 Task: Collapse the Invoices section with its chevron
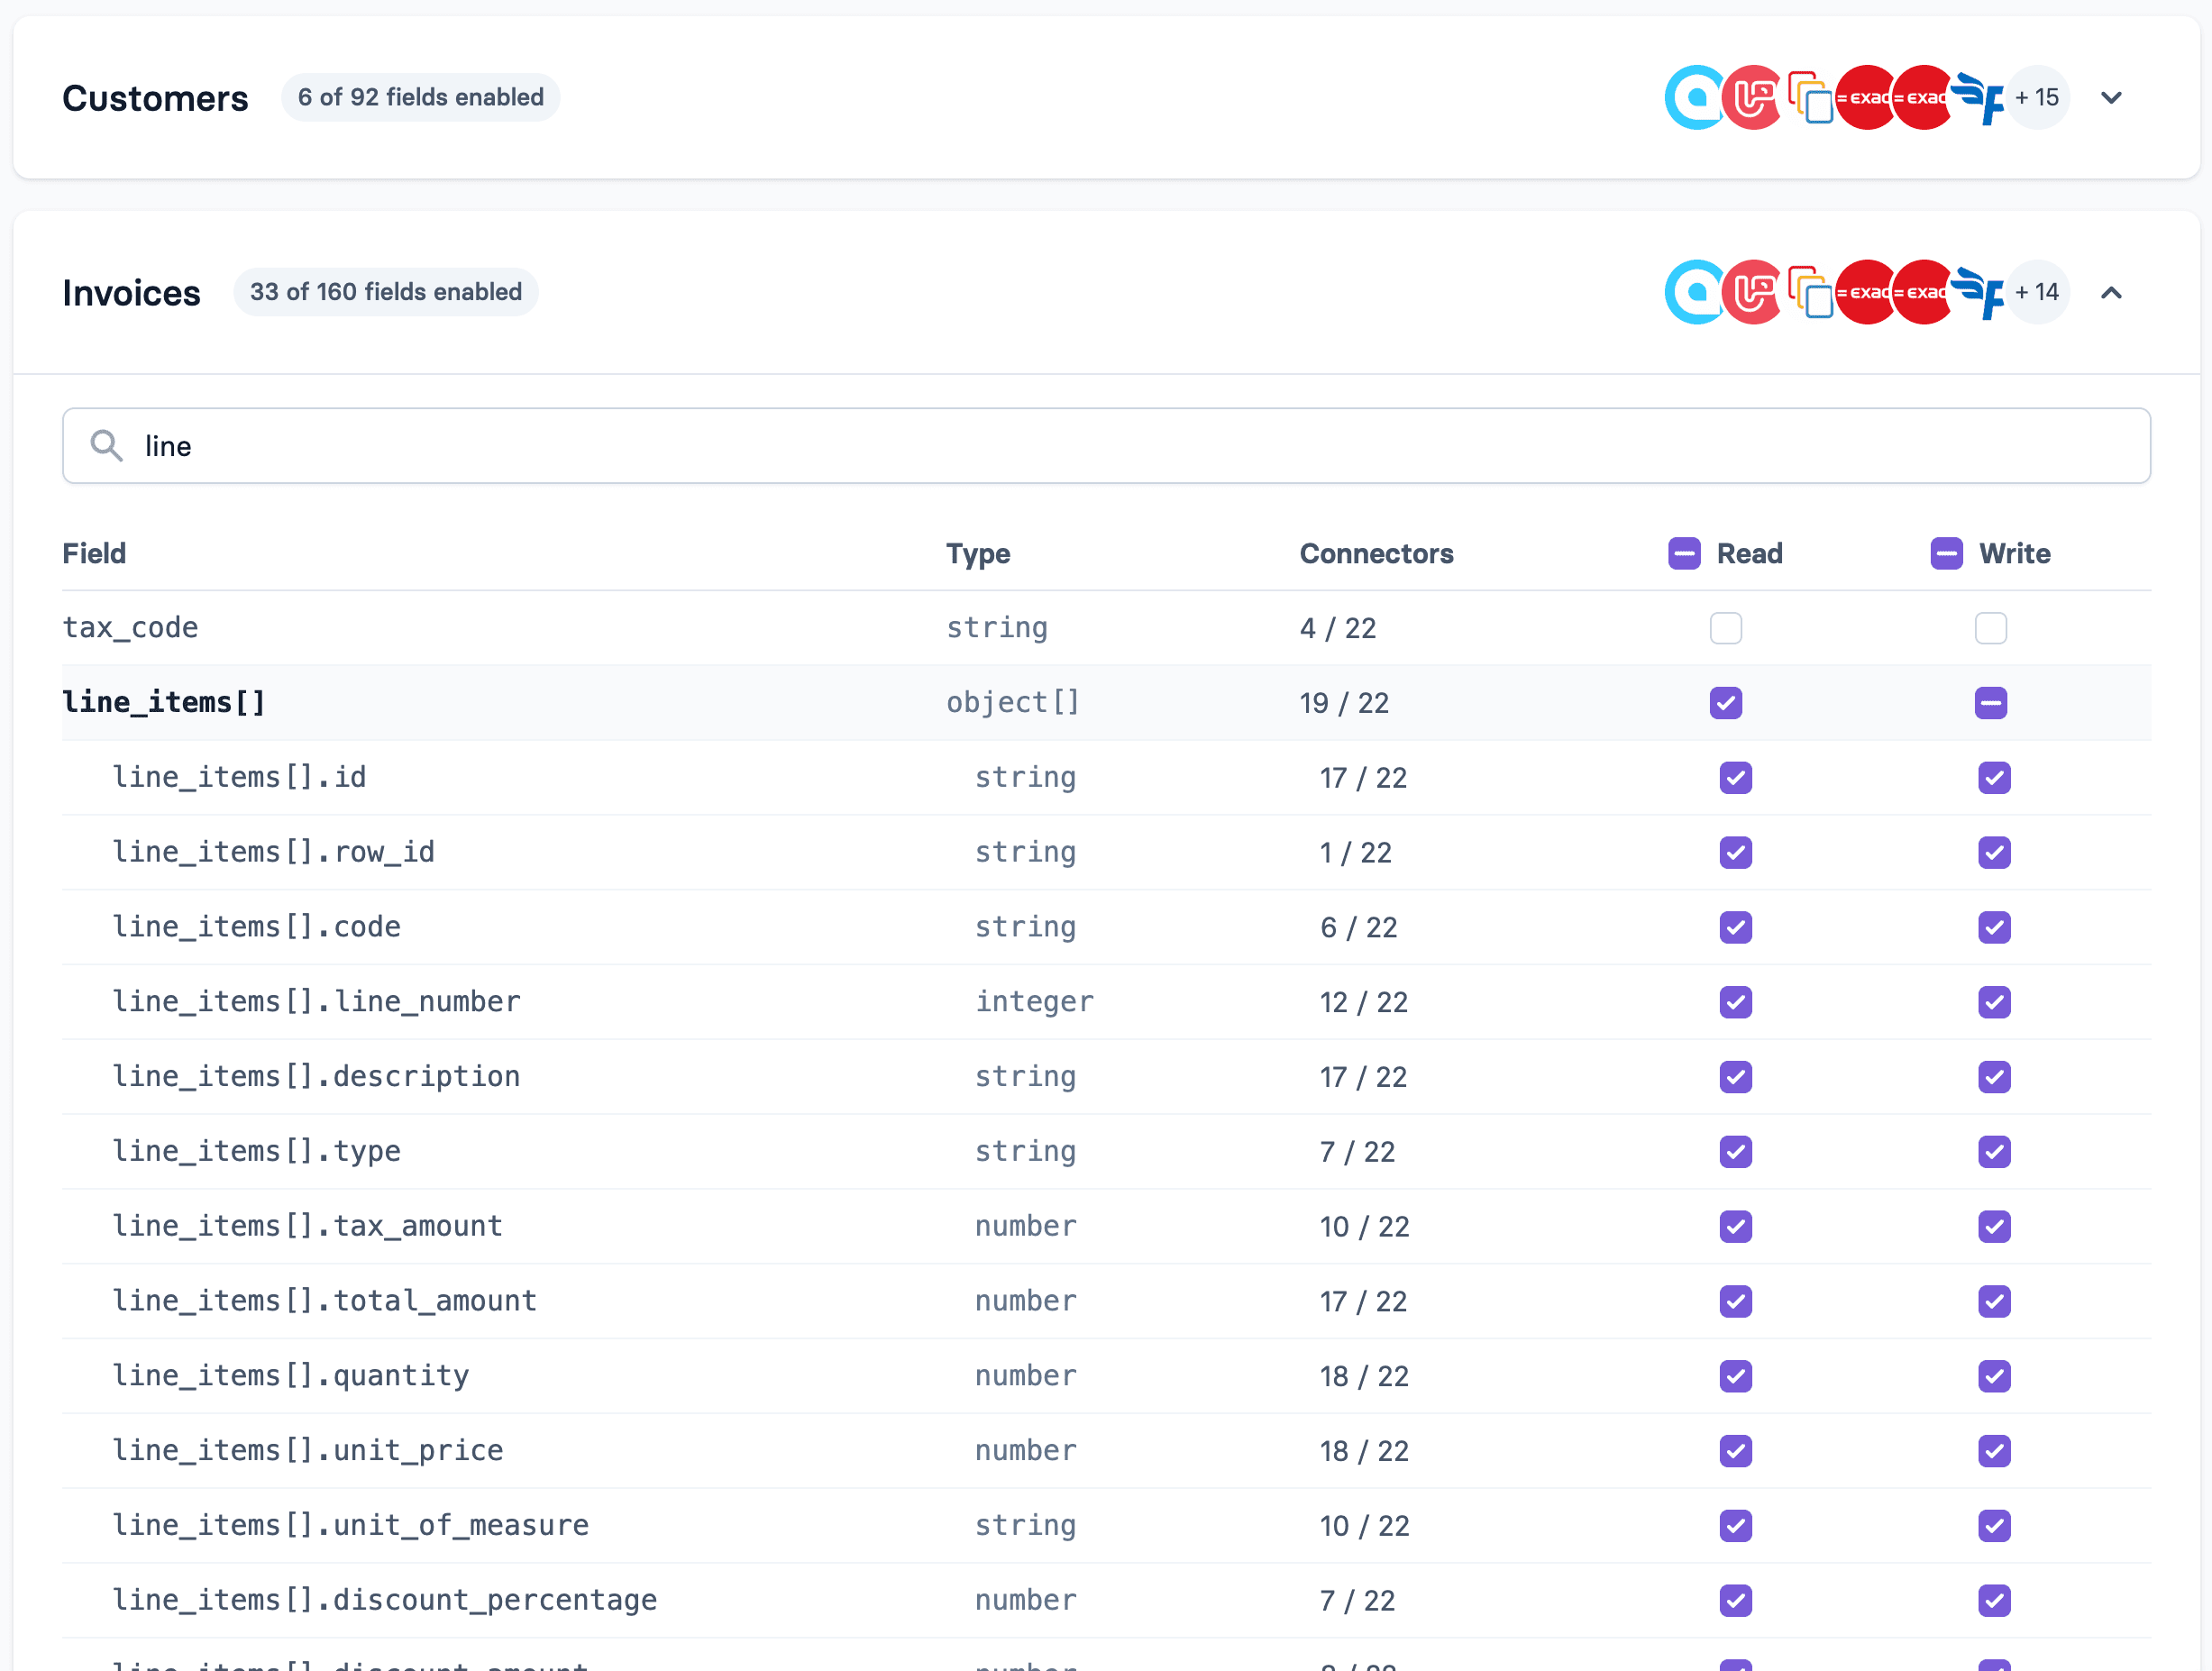(2112, 292)
